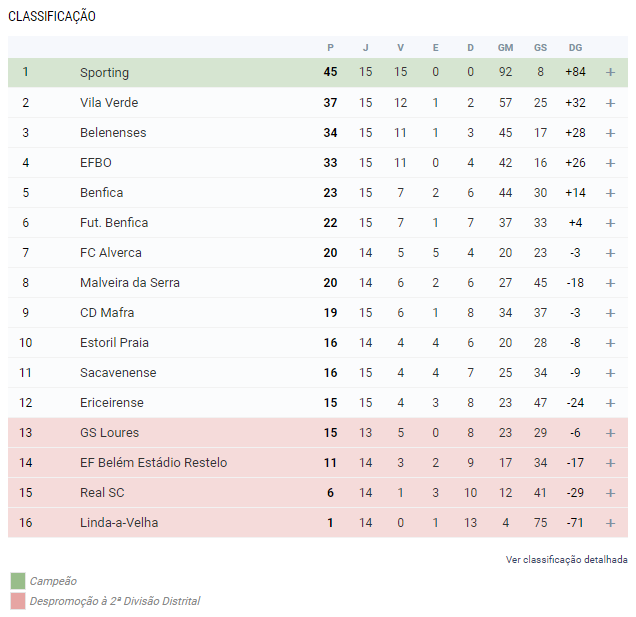Click the DG goal difference header
Screen dimensions: 636x617
(x=575, y=47)
